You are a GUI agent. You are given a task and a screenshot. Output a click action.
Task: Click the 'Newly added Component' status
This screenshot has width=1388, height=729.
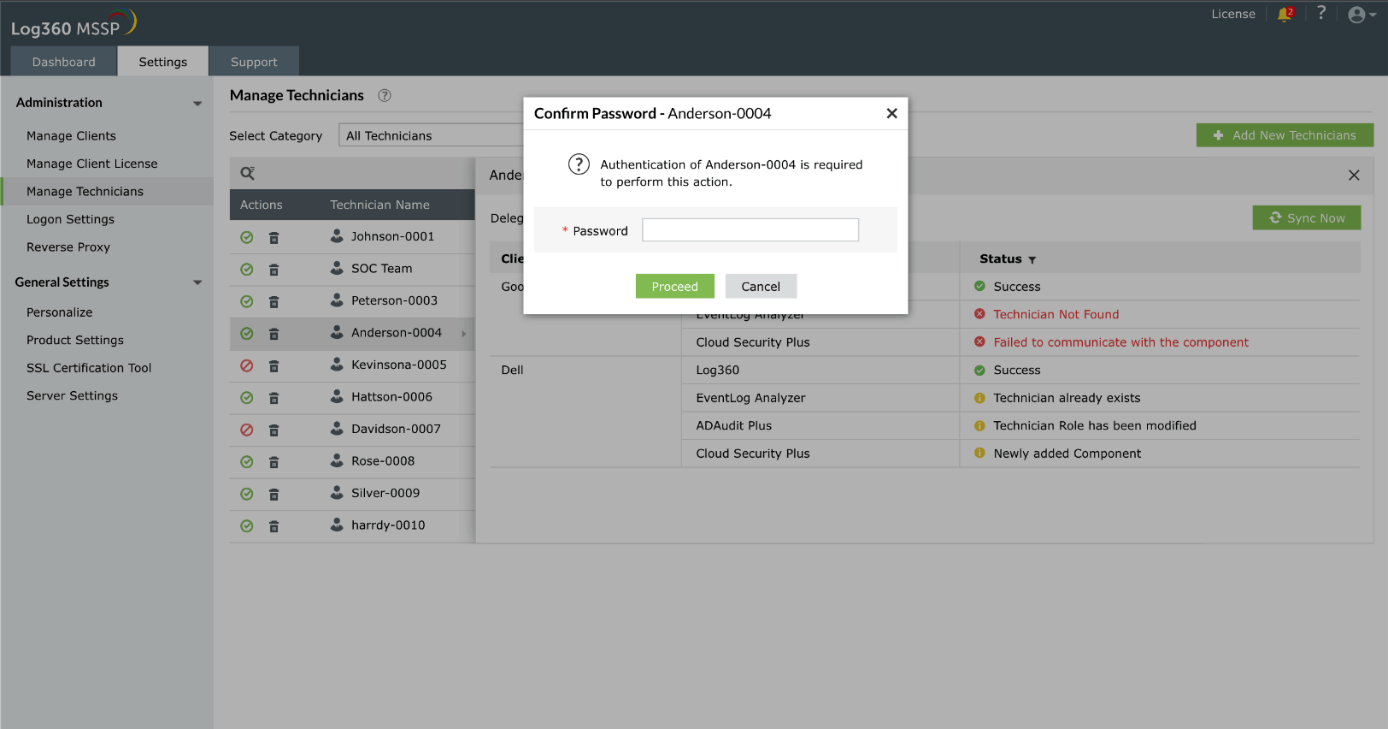1067,454
